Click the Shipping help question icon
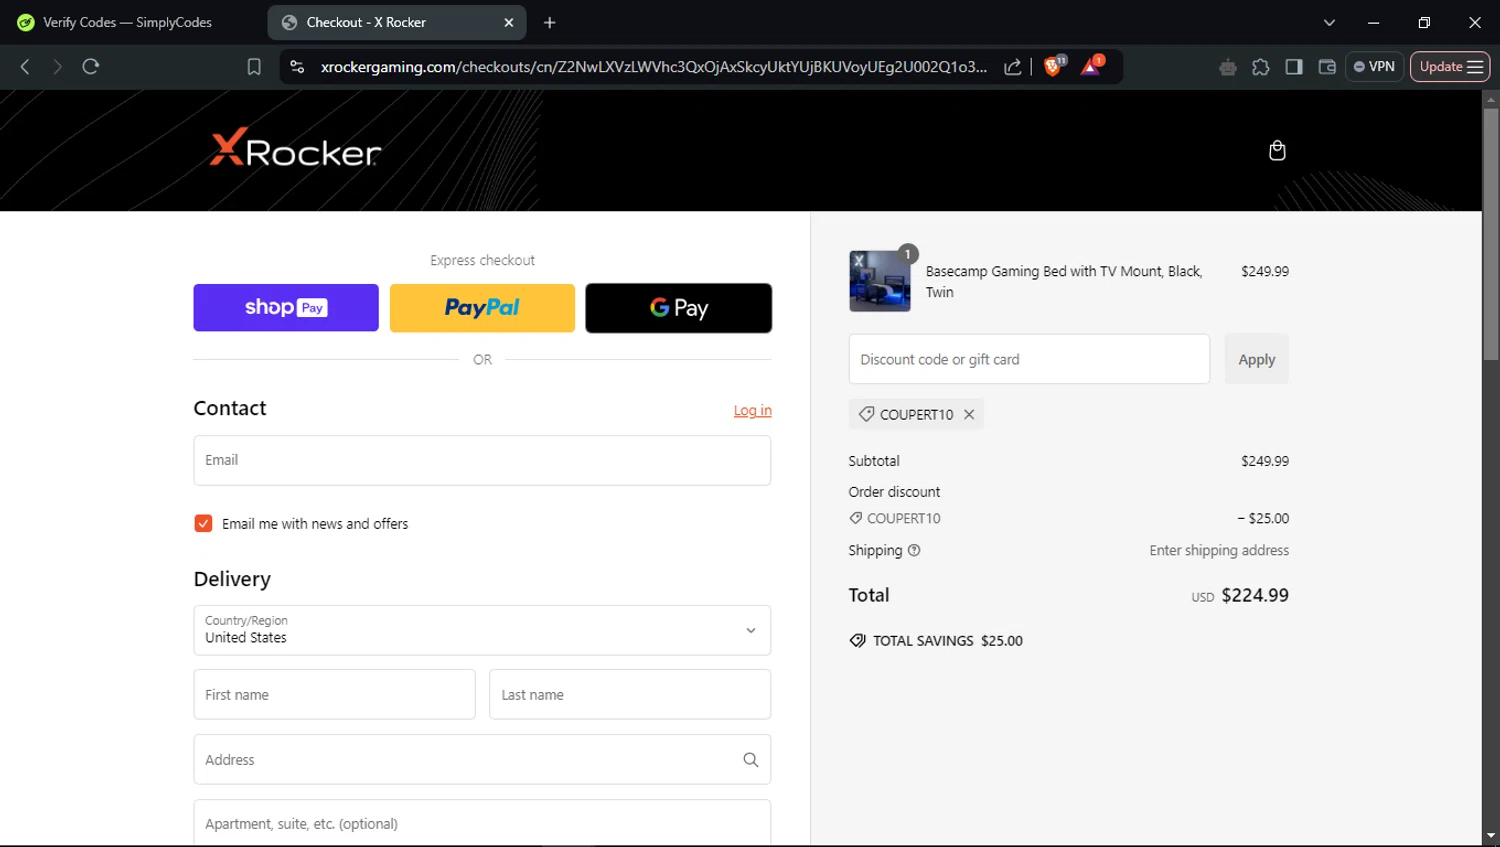This screenshot has height=847, width=1500. tap(914, 550)
